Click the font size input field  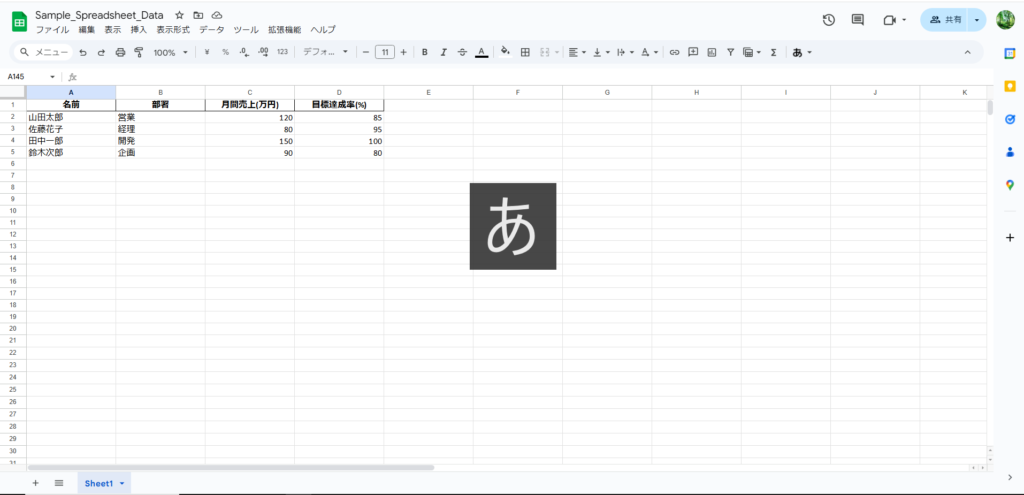384,52
